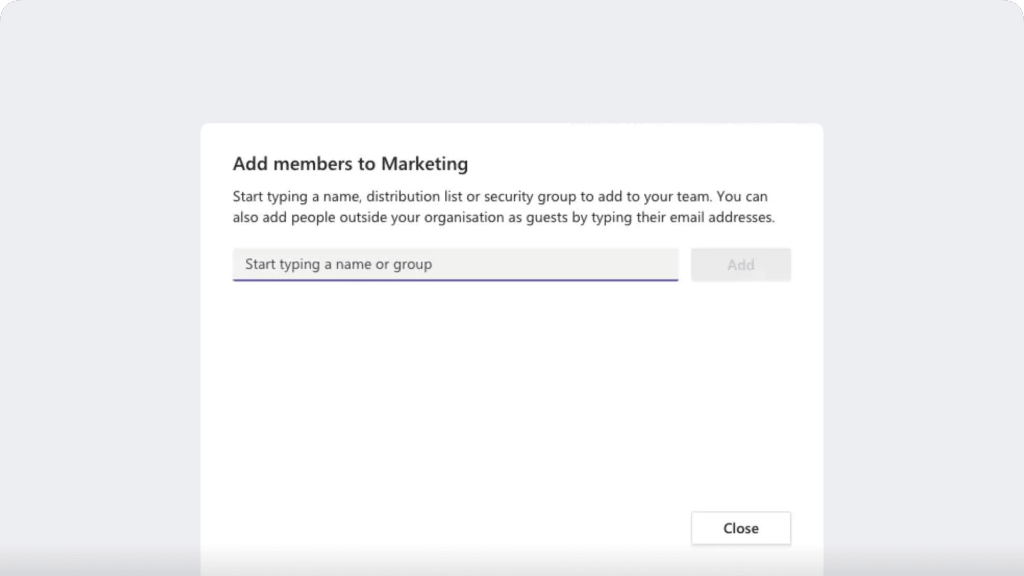Screen dimensions: 1024x576
Task: Click the 'Add members to Marketing' heading
Action: tap(349, 163)
